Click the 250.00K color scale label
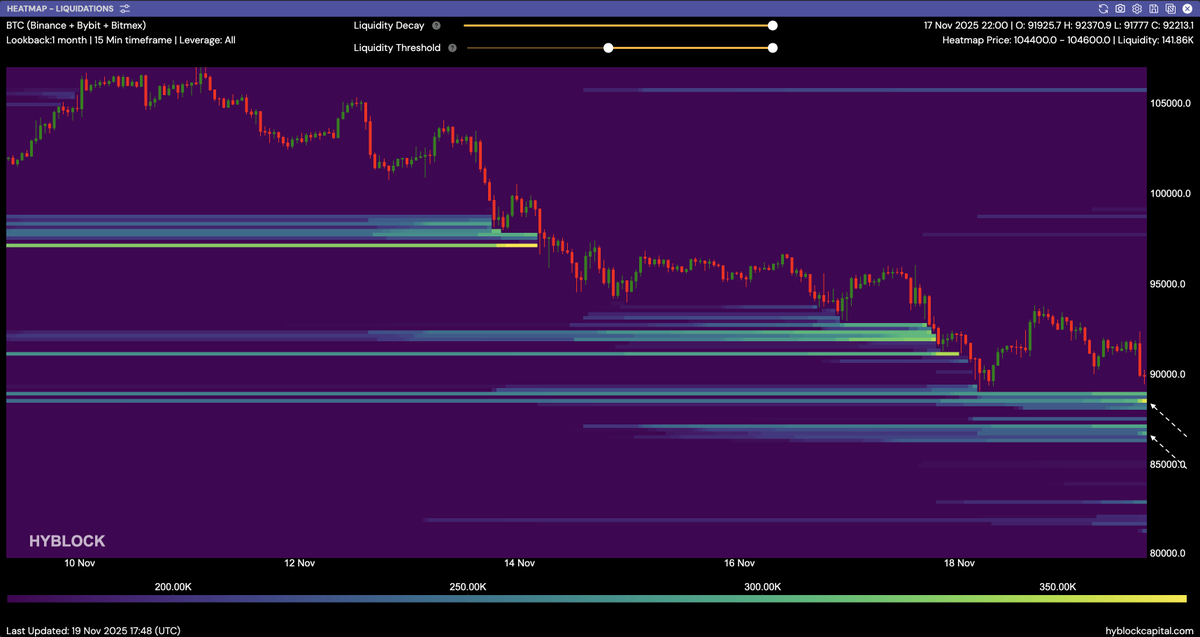 pos(468,587)
